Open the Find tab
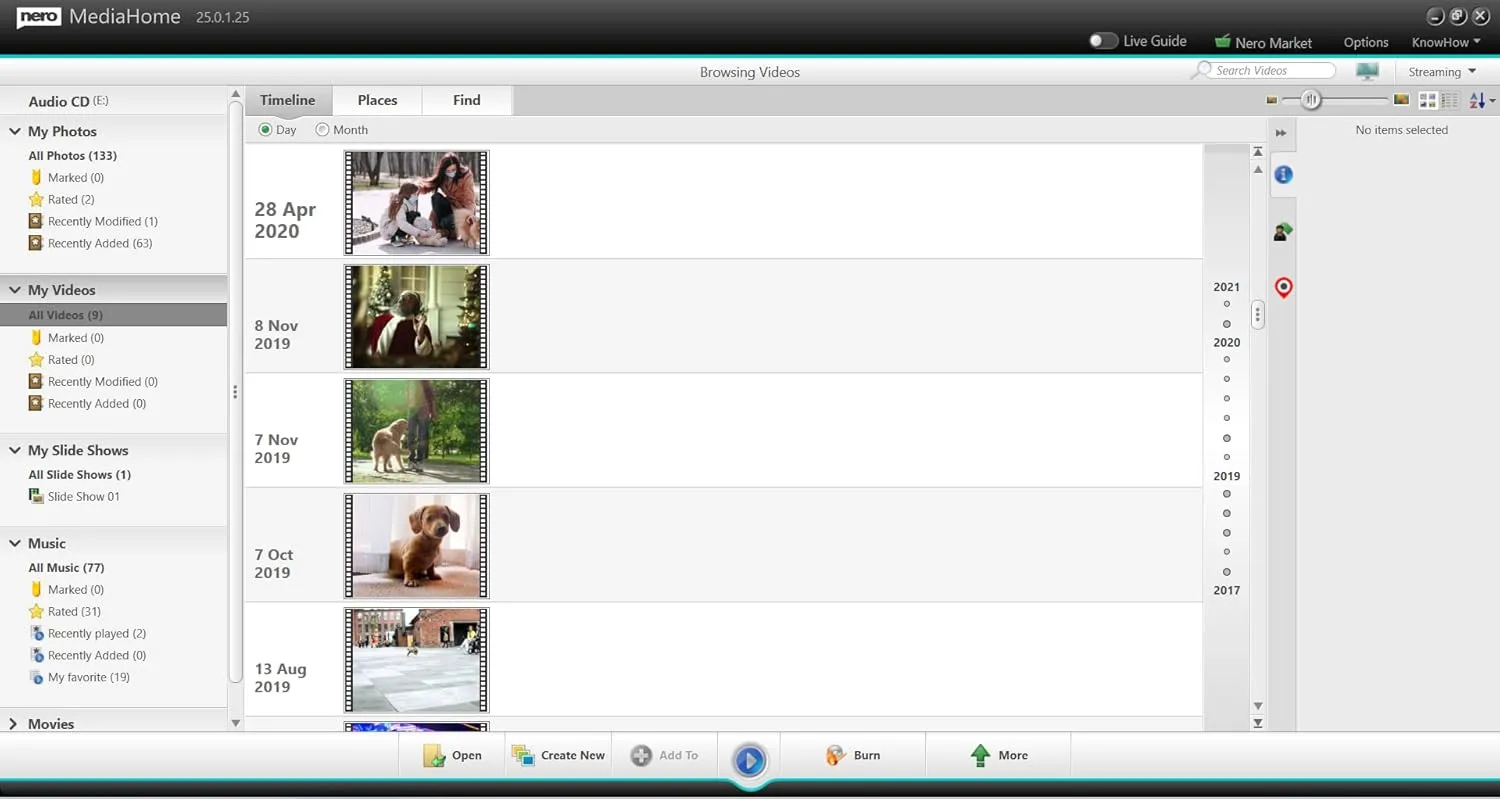This screenshot has height=799, width=1500. [466, 100]
